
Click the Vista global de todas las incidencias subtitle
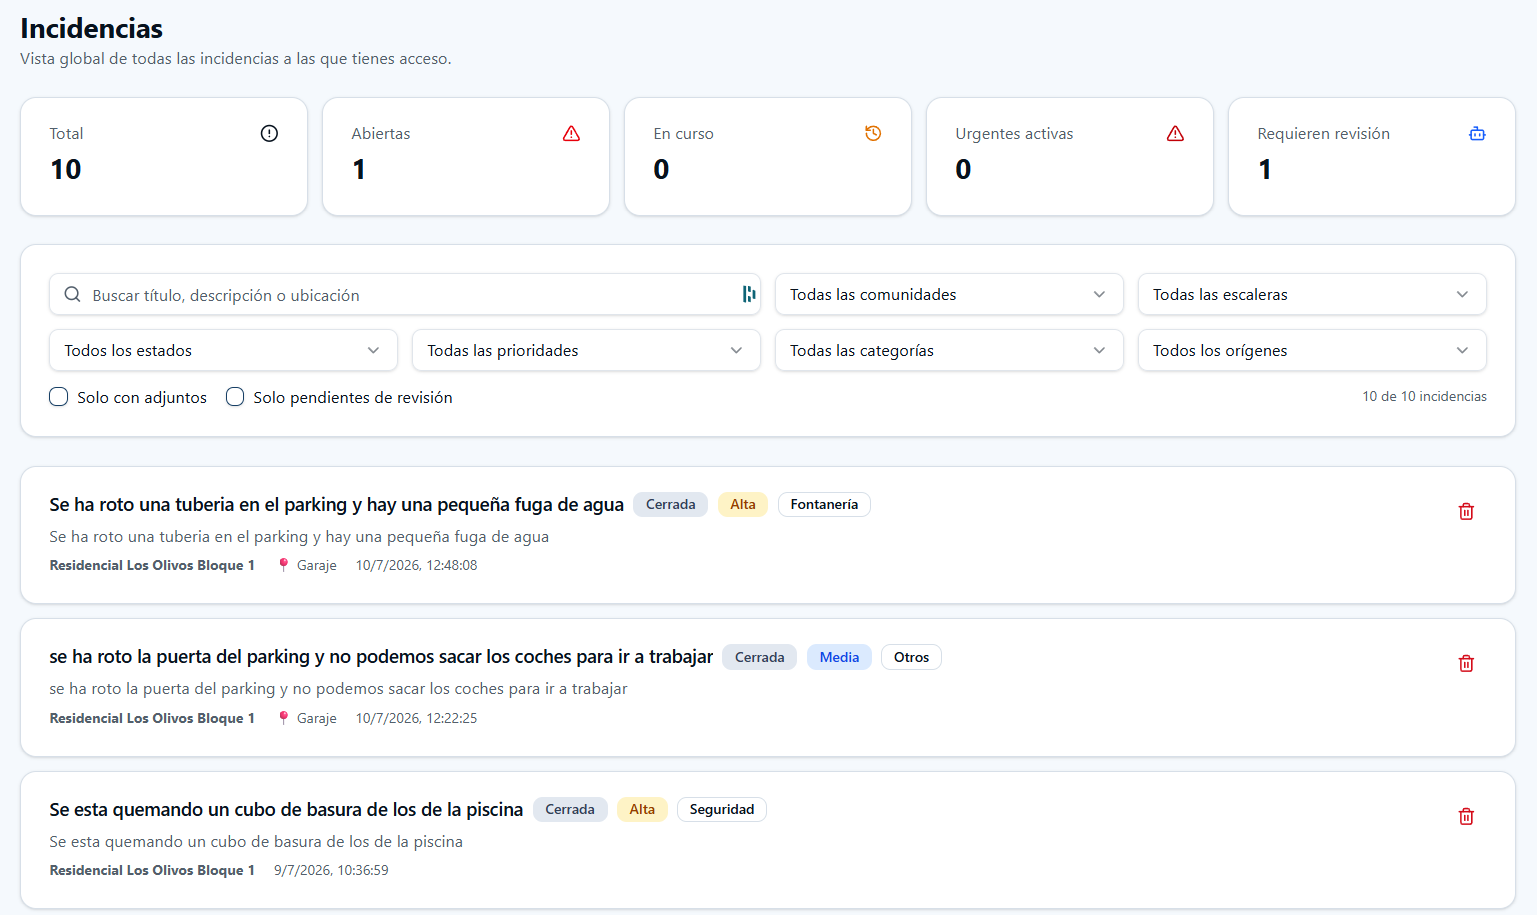coord(236,59)
